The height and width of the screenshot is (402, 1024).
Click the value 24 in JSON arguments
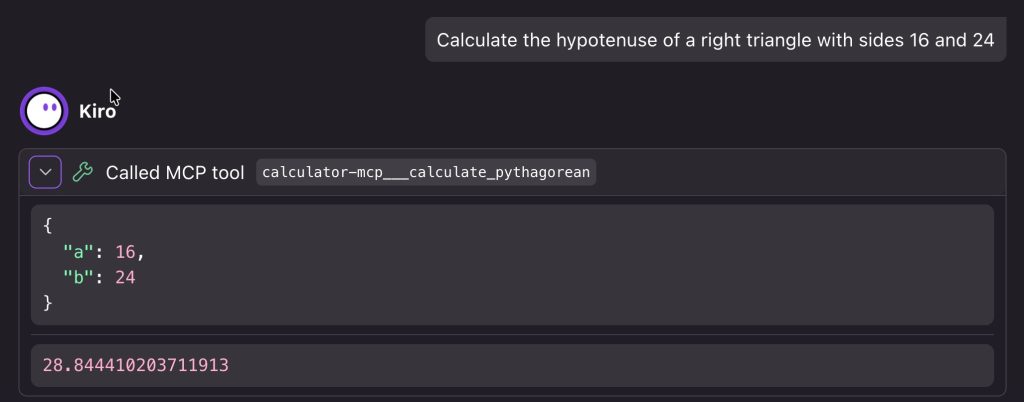[124, 277]
